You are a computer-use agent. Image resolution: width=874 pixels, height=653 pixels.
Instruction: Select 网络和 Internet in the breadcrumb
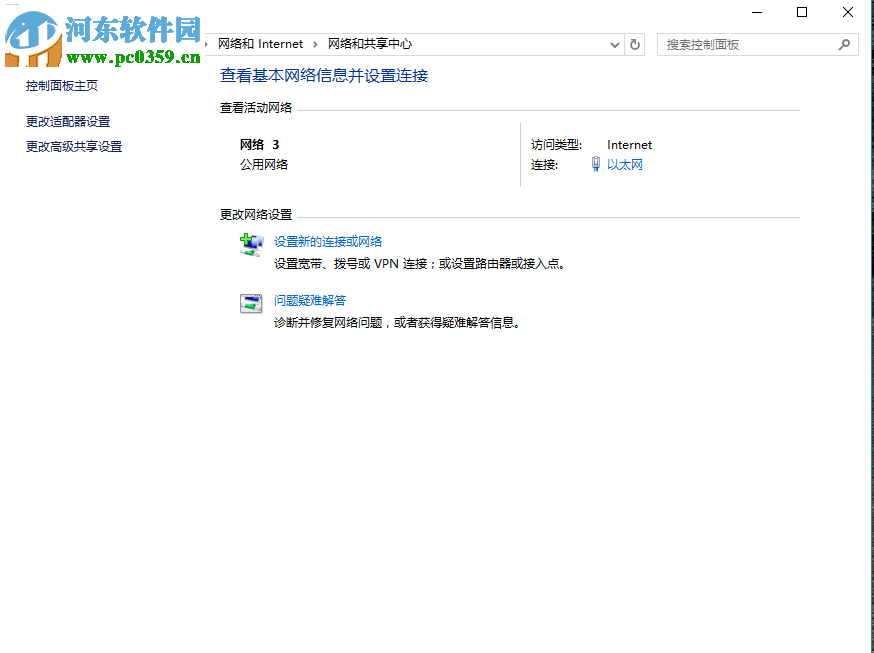click(x=262, y=44)
